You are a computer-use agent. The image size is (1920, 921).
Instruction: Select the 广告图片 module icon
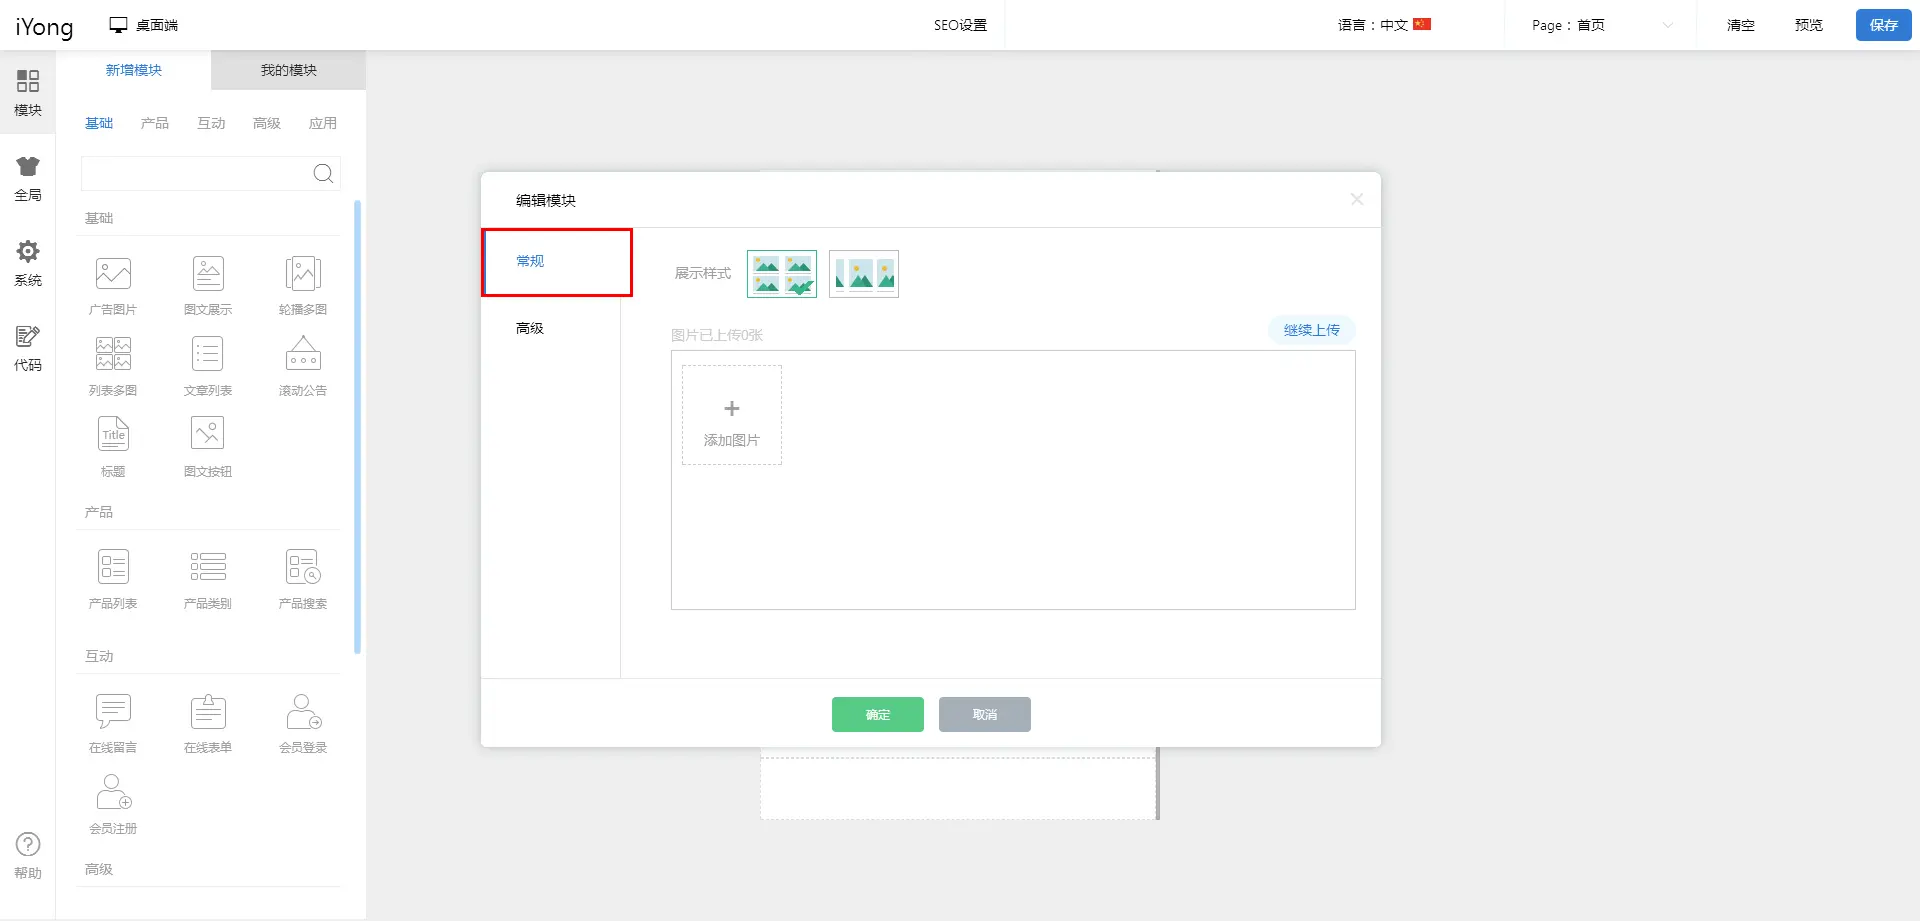[113, 274]
